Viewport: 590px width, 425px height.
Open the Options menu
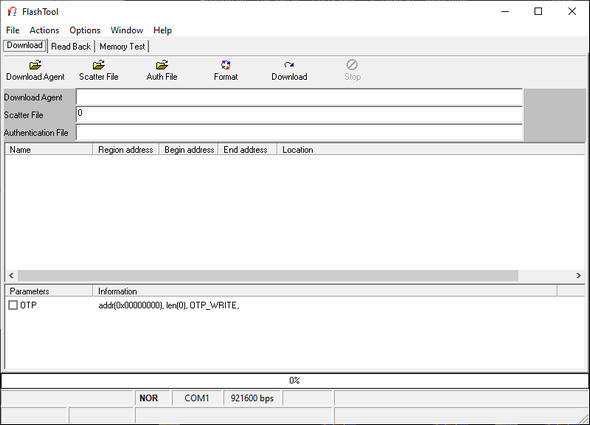click(x=85, y=30)
